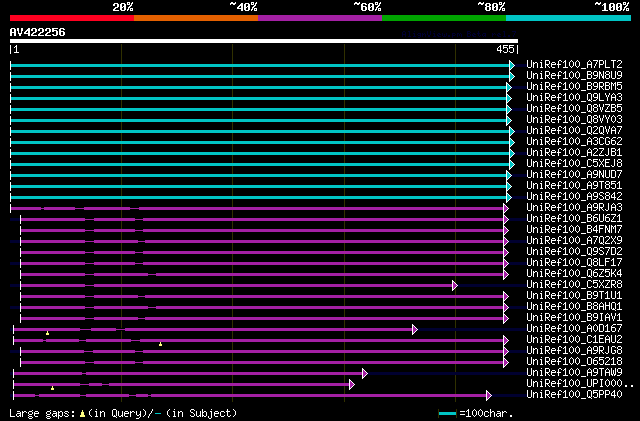Click the purple arrowhead of UniRef100_A9RJA3 alignment
The height and width of the screenshot is (421, 640).
pyautogui.click(x=506, y=209)
